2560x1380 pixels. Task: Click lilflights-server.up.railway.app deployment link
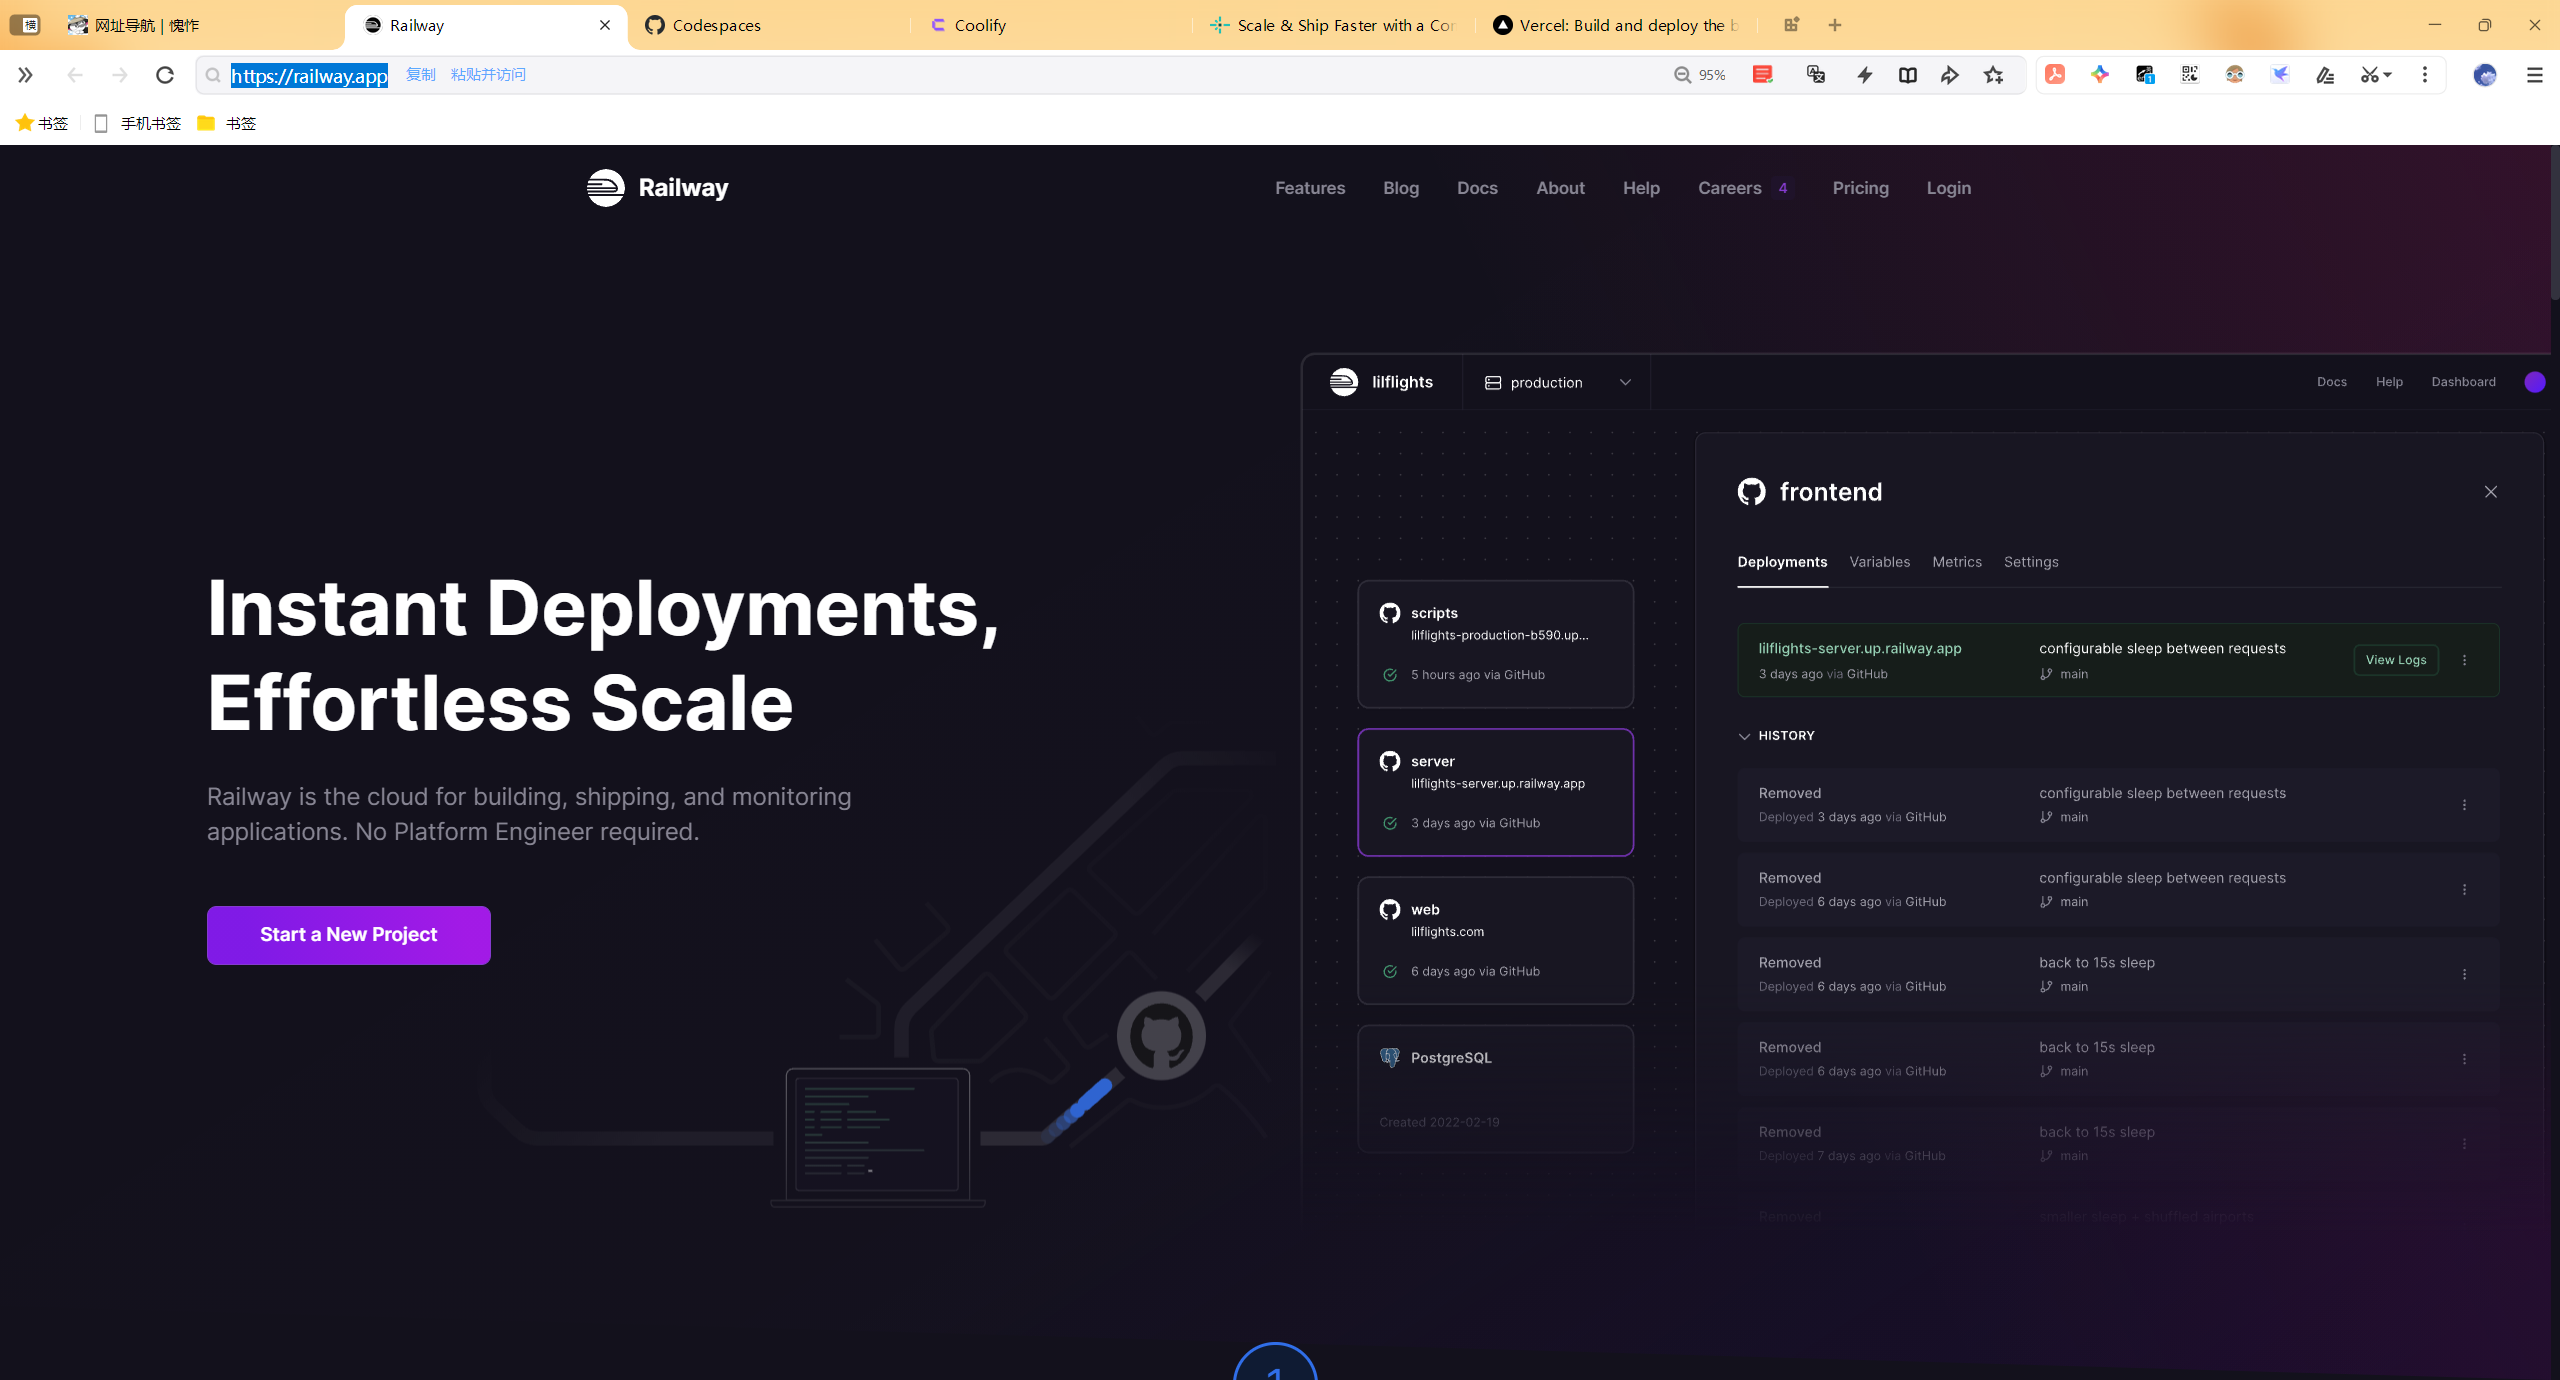pos(1860,648)
